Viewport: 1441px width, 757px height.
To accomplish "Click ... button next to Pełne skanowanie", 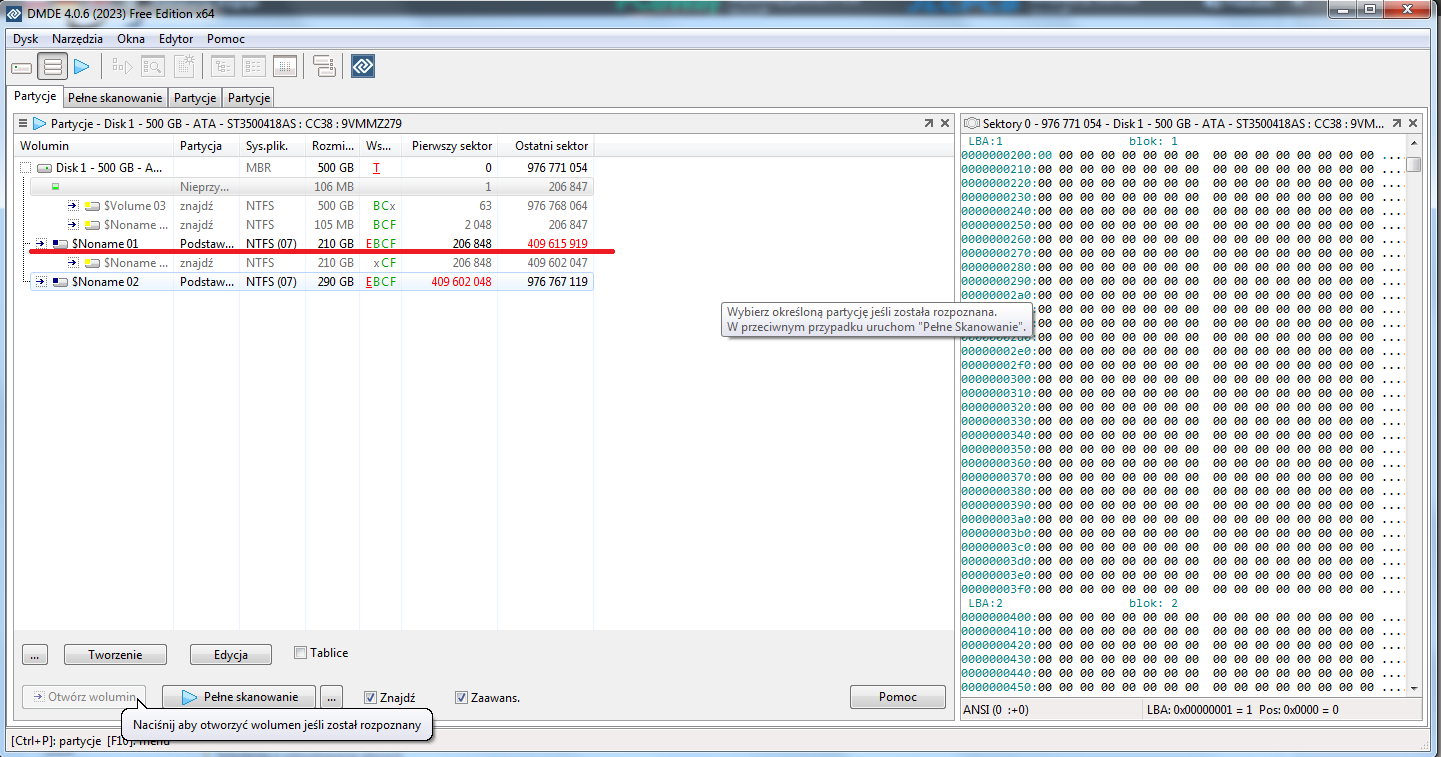I will (332, 697).
